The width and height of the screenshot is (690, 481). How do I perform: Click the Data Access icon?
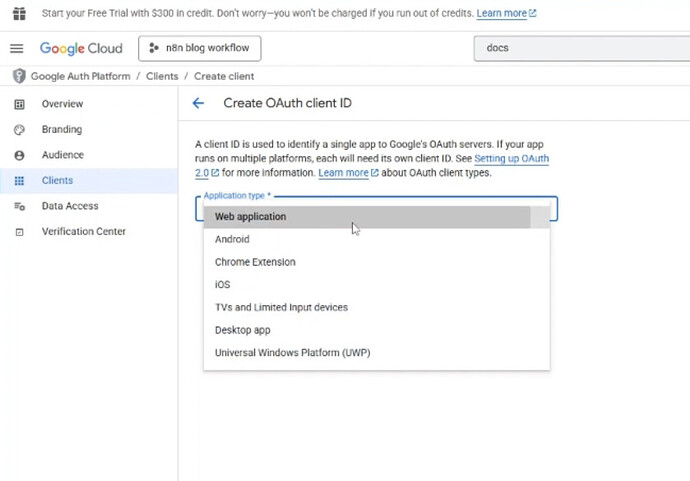[19, 206]
